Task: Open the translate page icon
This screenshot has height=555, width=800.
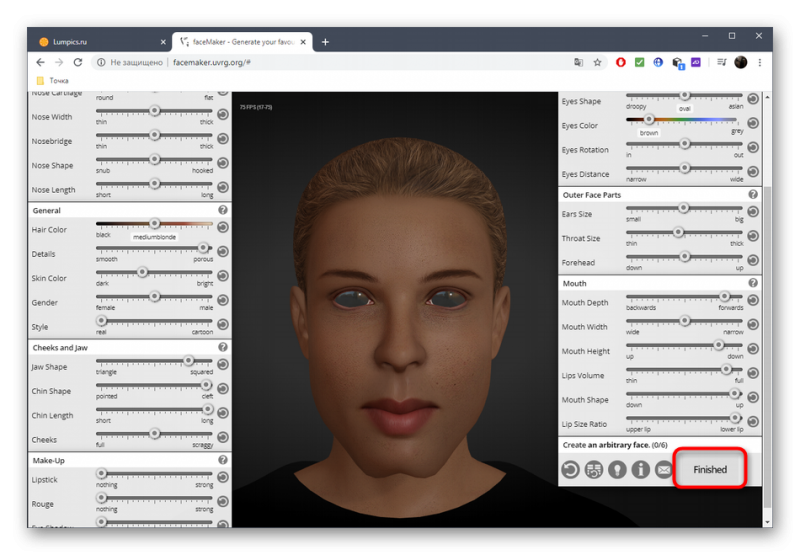Action: [578, 62]
